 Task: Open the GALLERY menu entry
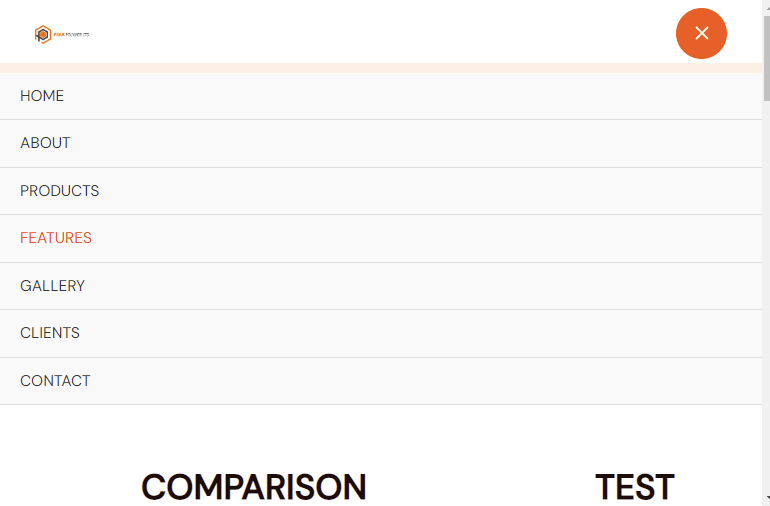381,286
